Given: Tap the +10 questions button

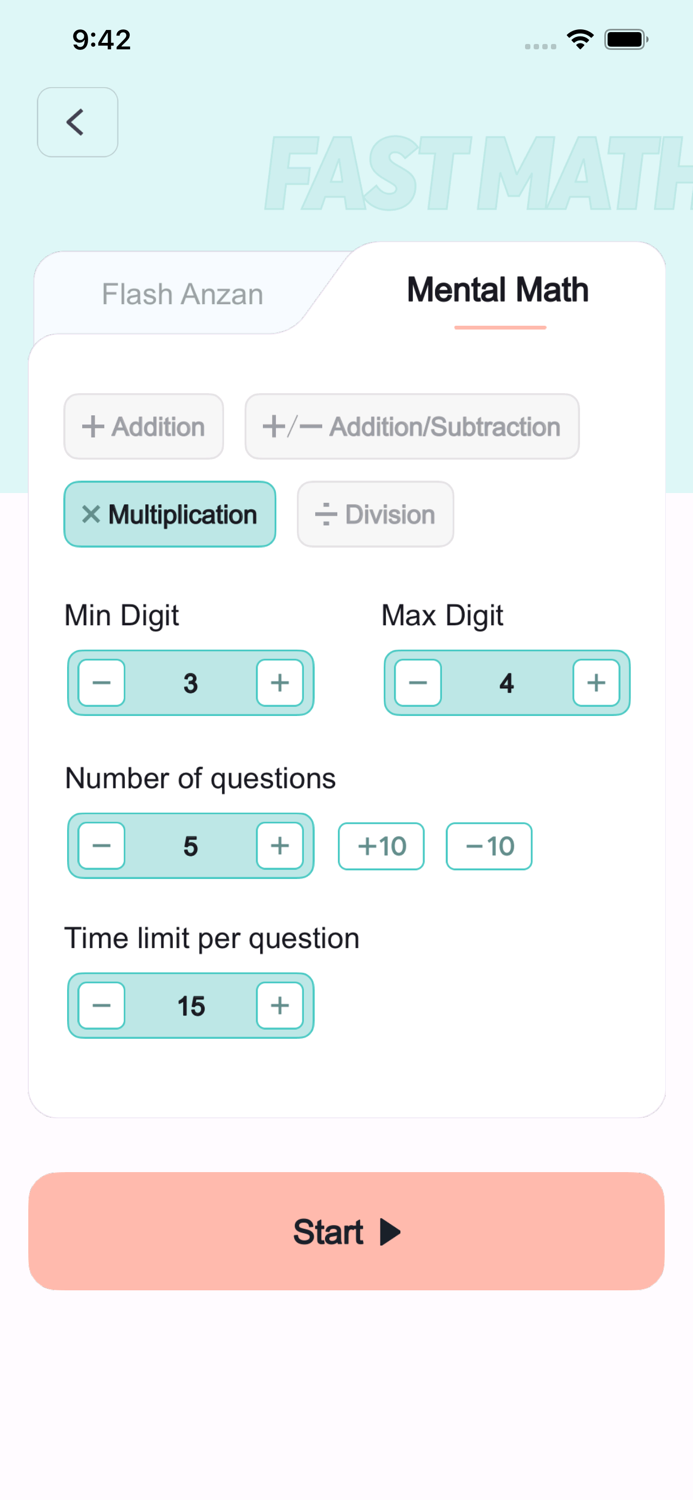Looking at the screenshot, I should pyautogui.click(x=381, y=846).
